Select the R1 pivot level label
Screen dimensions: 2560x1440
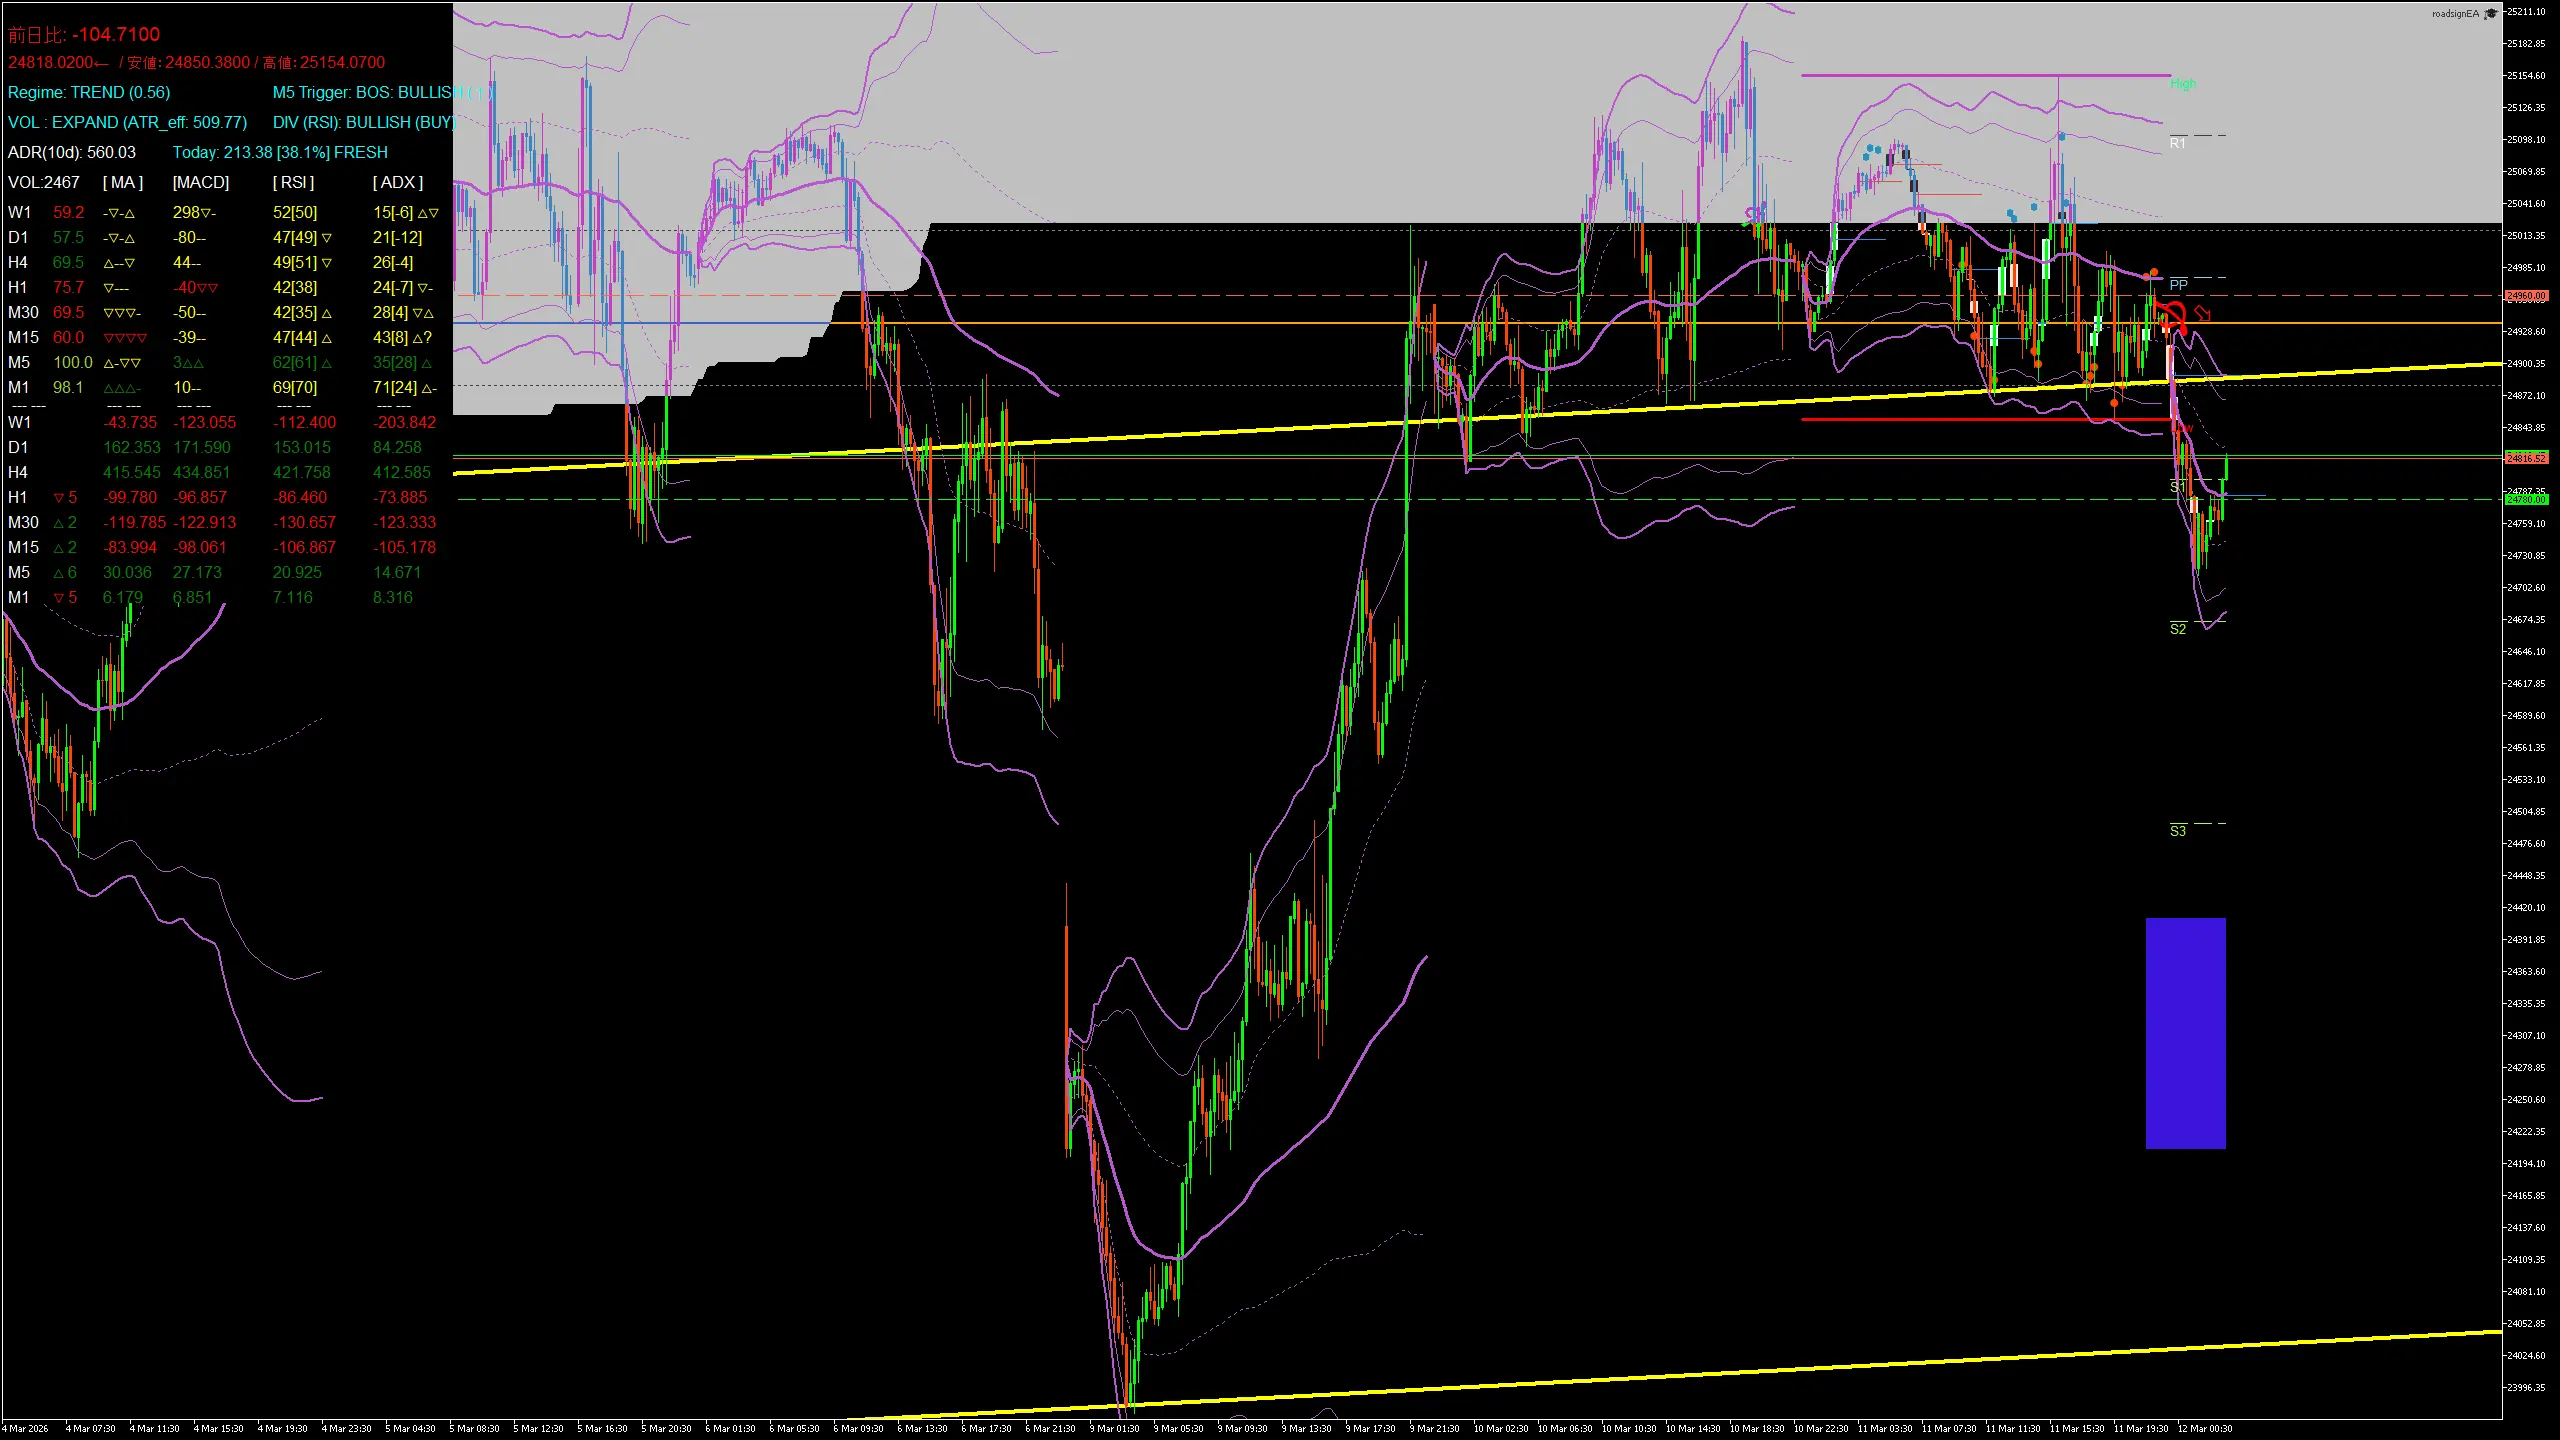(2177, 144)
